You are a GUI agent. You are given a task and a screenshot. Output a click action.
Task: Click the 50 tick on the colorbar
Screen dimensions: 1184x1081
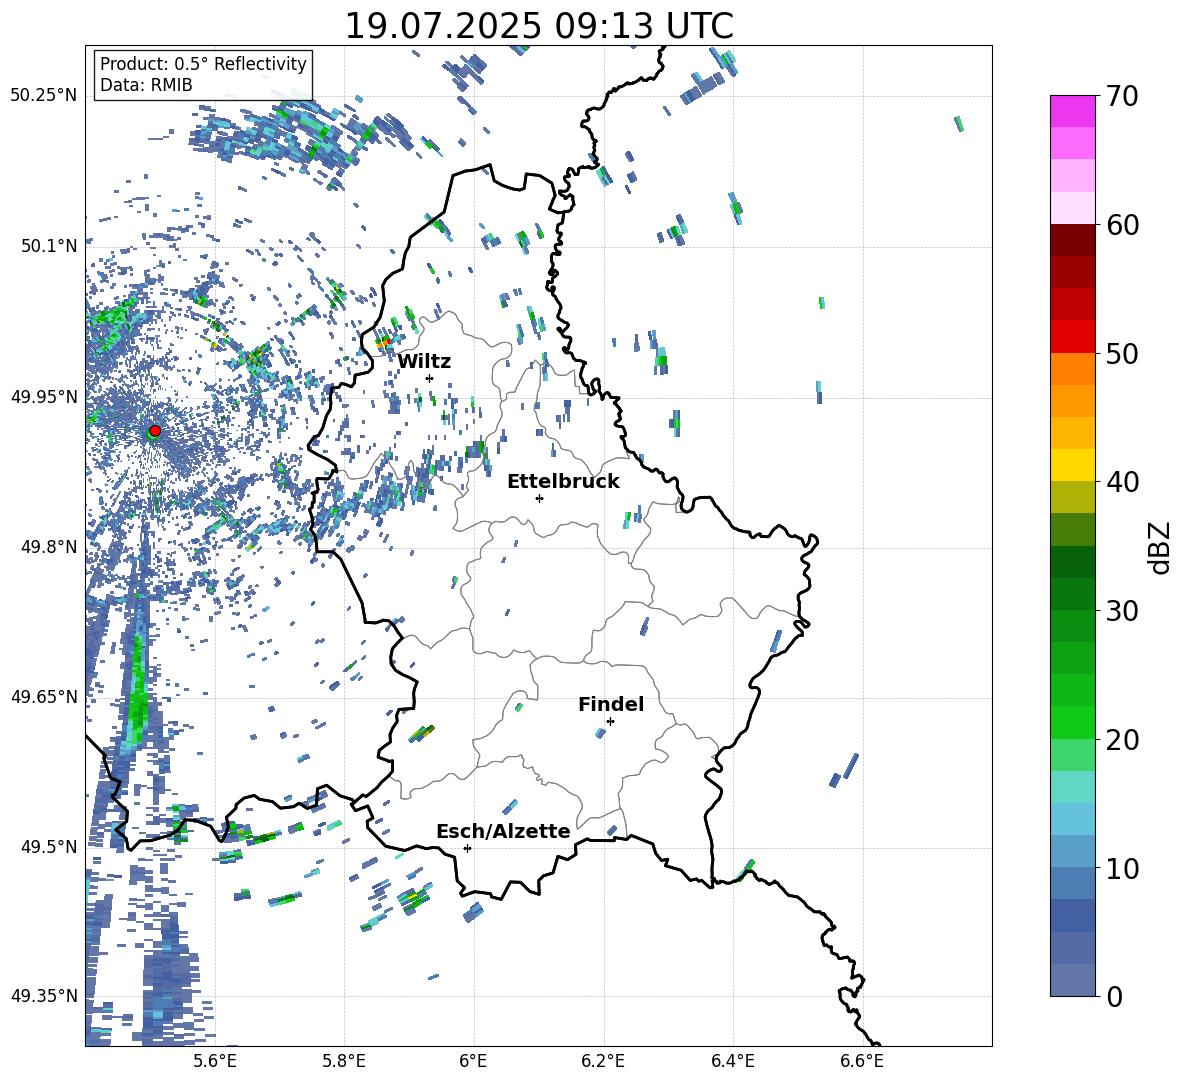(1122, 353)
